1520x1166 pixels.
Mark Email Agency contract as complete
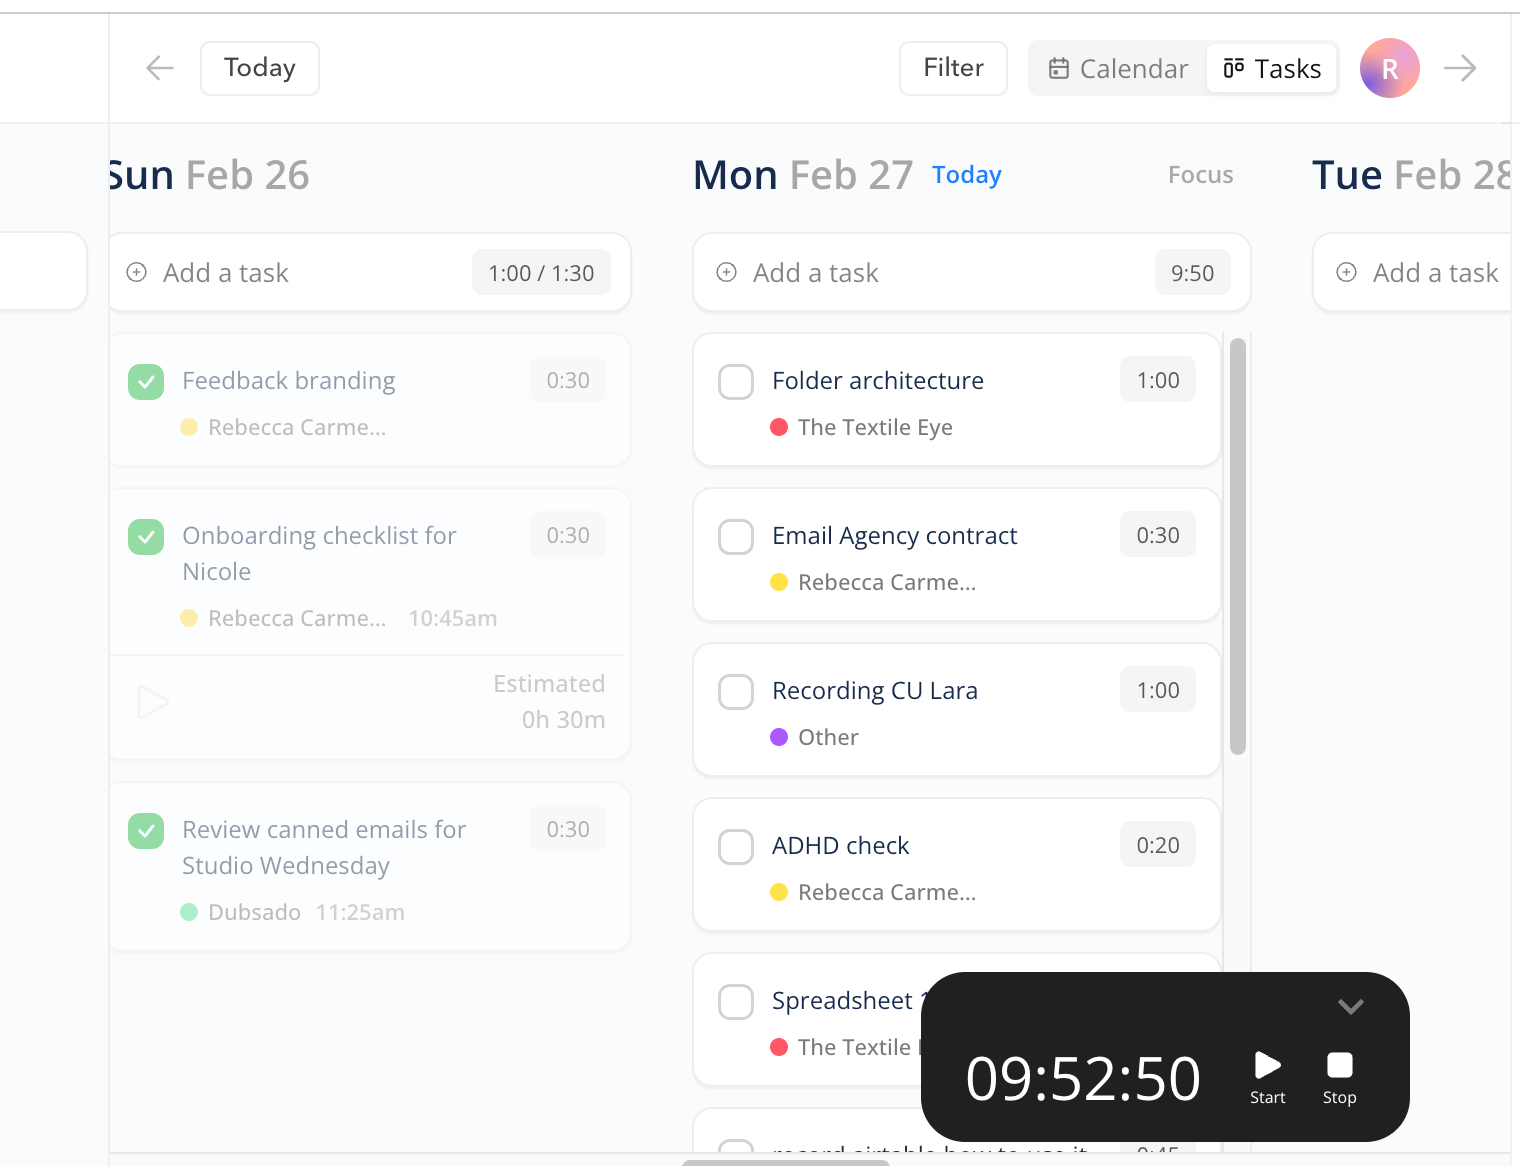[736, 537]
